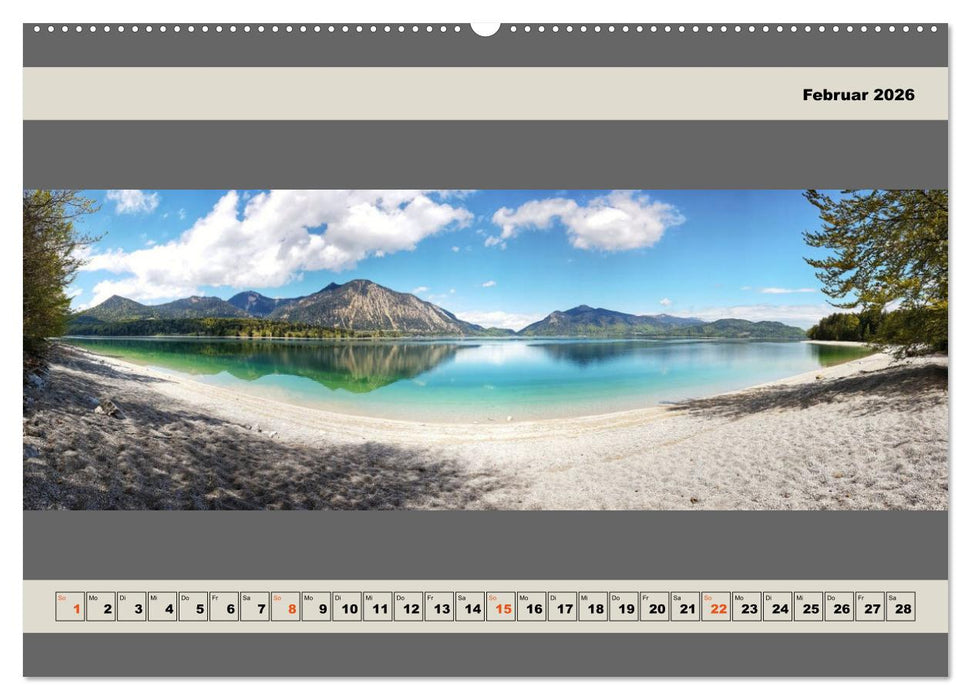Screen dimensions: 971x700
Task: Click the Wednesday cell 25
Action: point(807,606)
